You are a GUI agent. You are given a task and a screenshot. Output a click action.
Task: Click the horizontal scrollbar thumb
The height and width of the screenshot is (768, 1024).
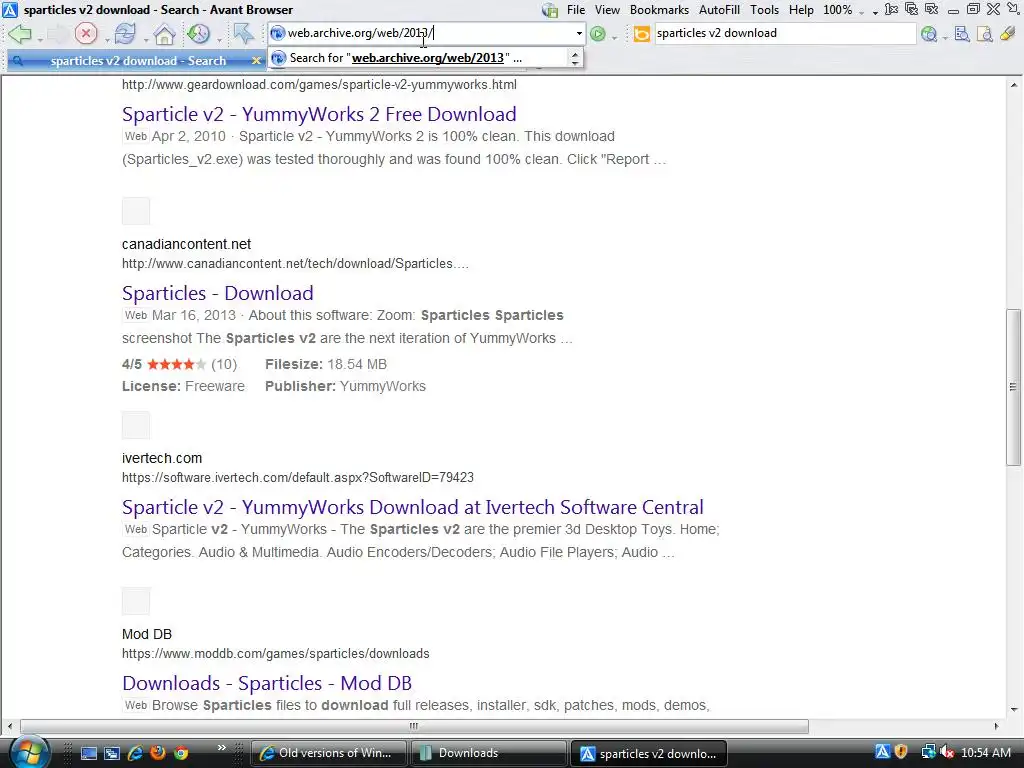tap(414, 726)
